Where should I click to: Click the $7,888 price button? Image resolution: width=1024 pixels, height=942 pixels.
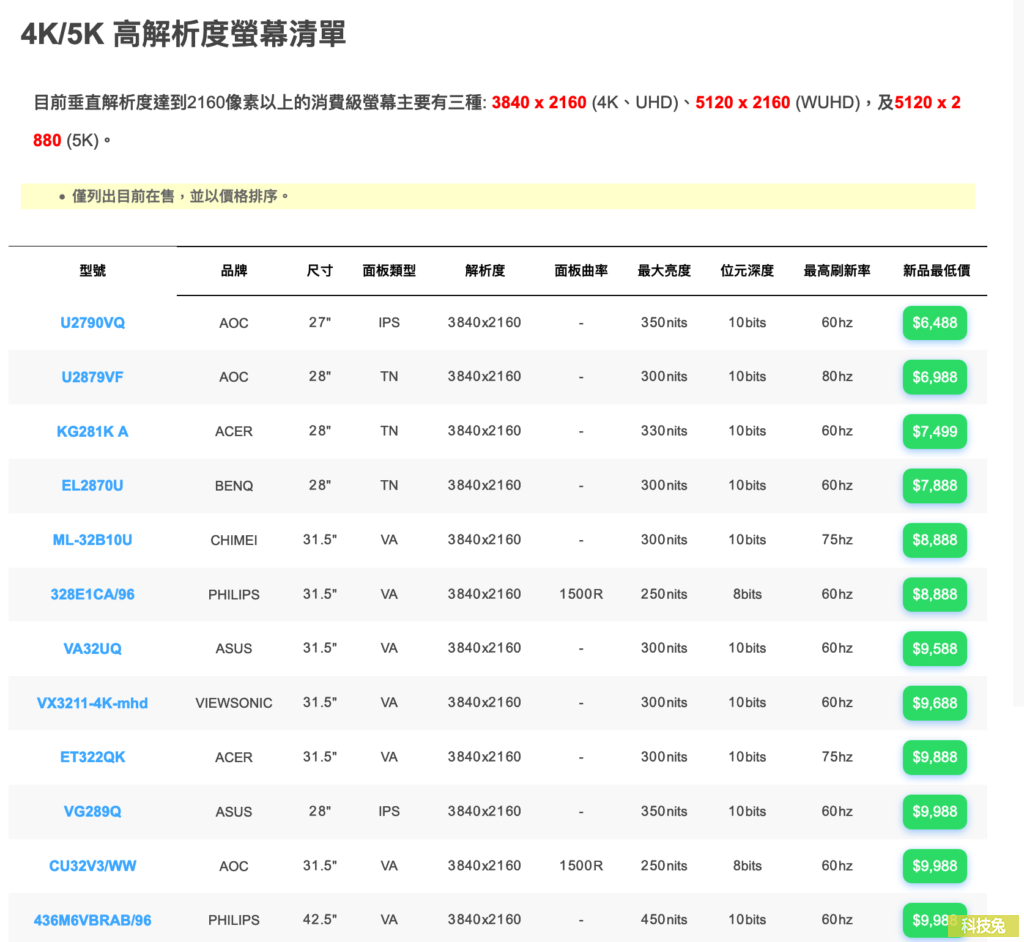coord(935,485)
